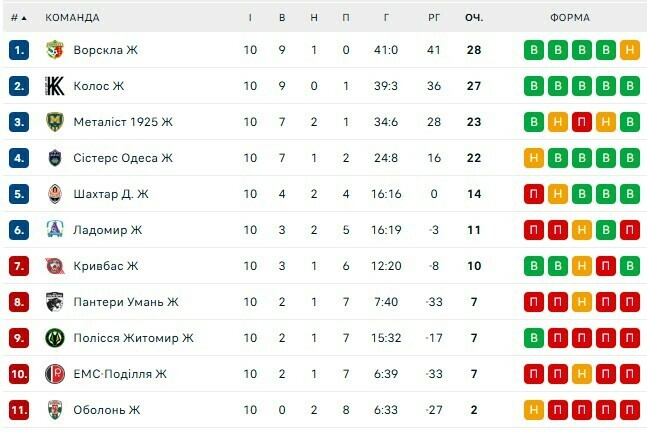Click the Металіст 1925 Ж logo
The width and height of the screenshot is (647, 433).
click(55, 122)
